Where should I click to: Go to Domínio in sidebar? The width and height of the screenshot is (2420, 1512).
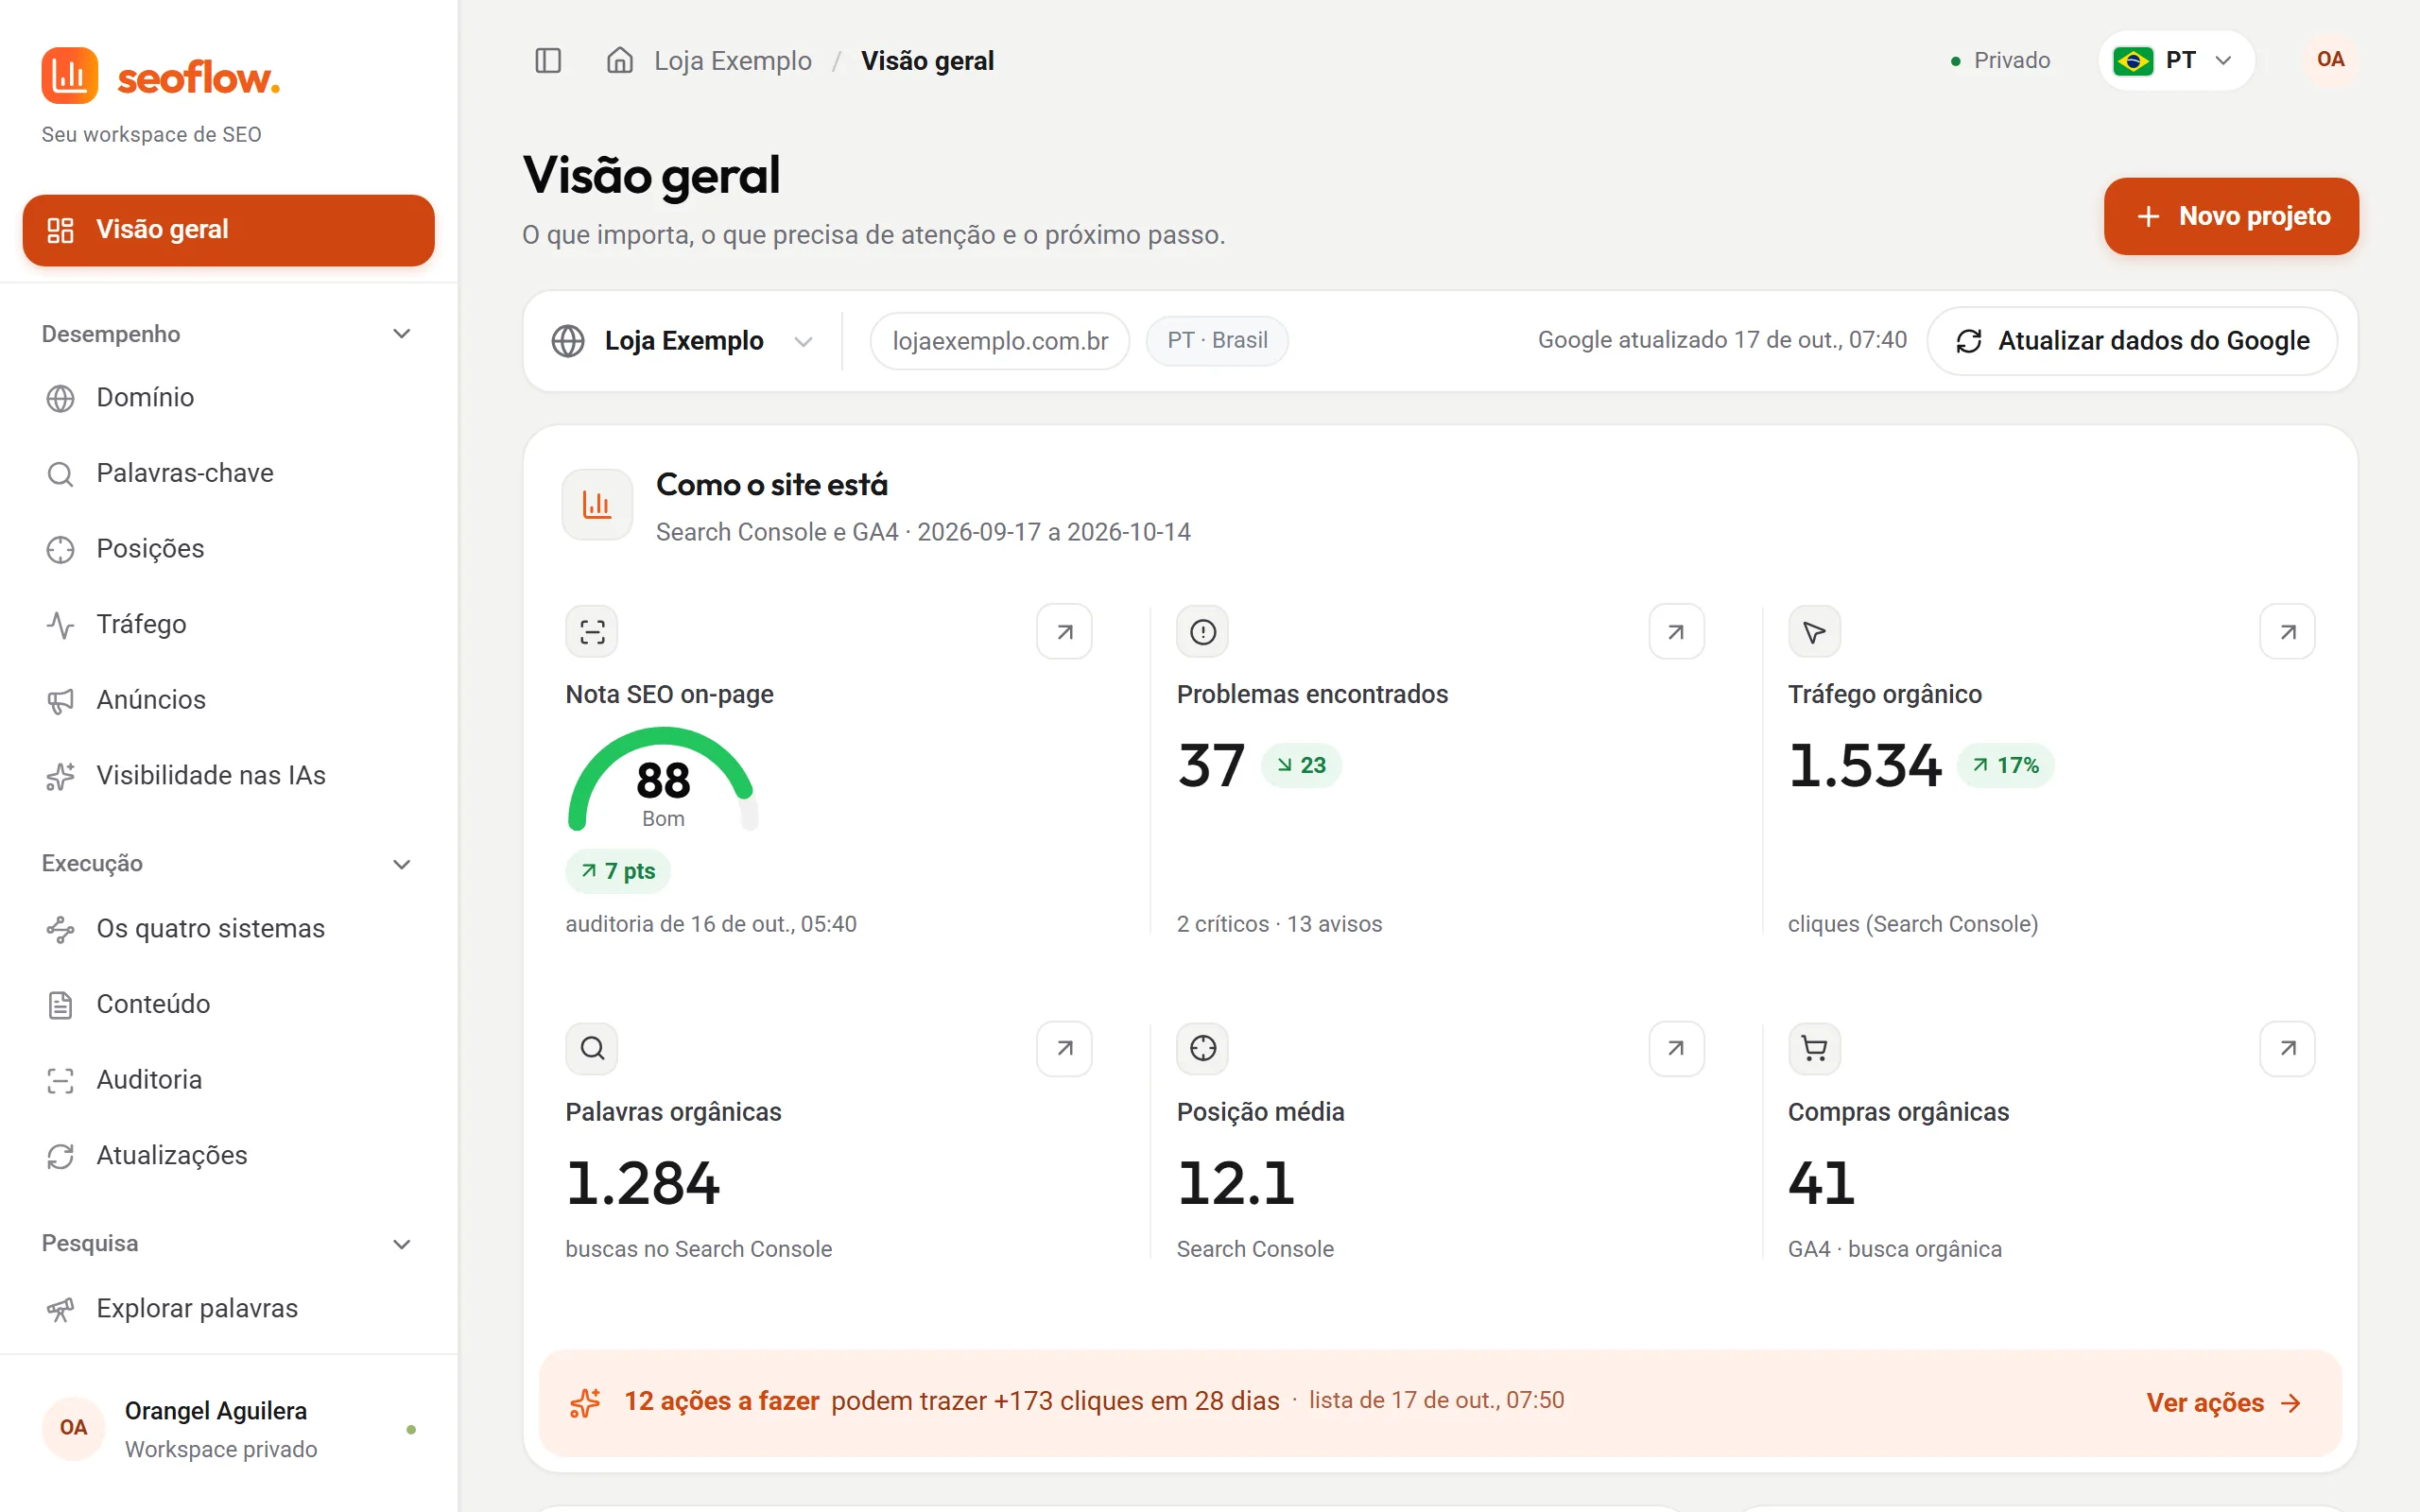228,398
